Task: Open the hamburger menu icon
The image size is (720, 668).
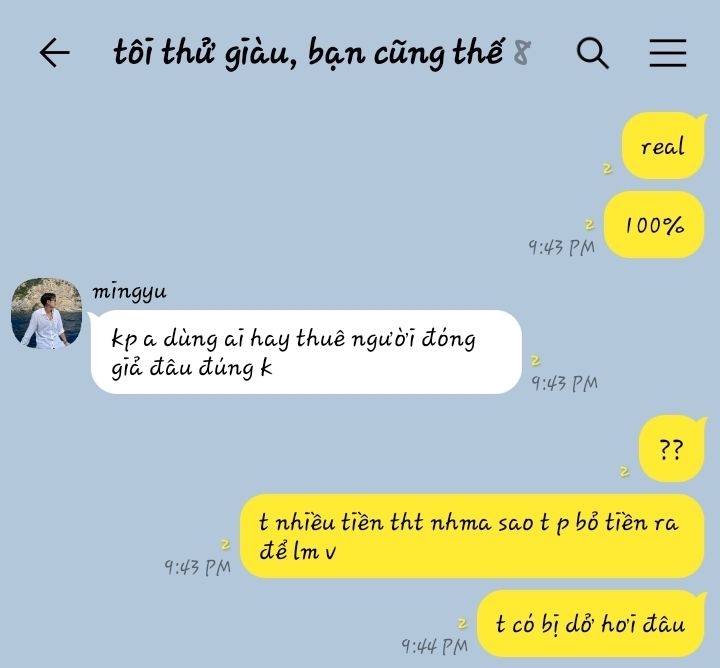Action: [668, 53]
